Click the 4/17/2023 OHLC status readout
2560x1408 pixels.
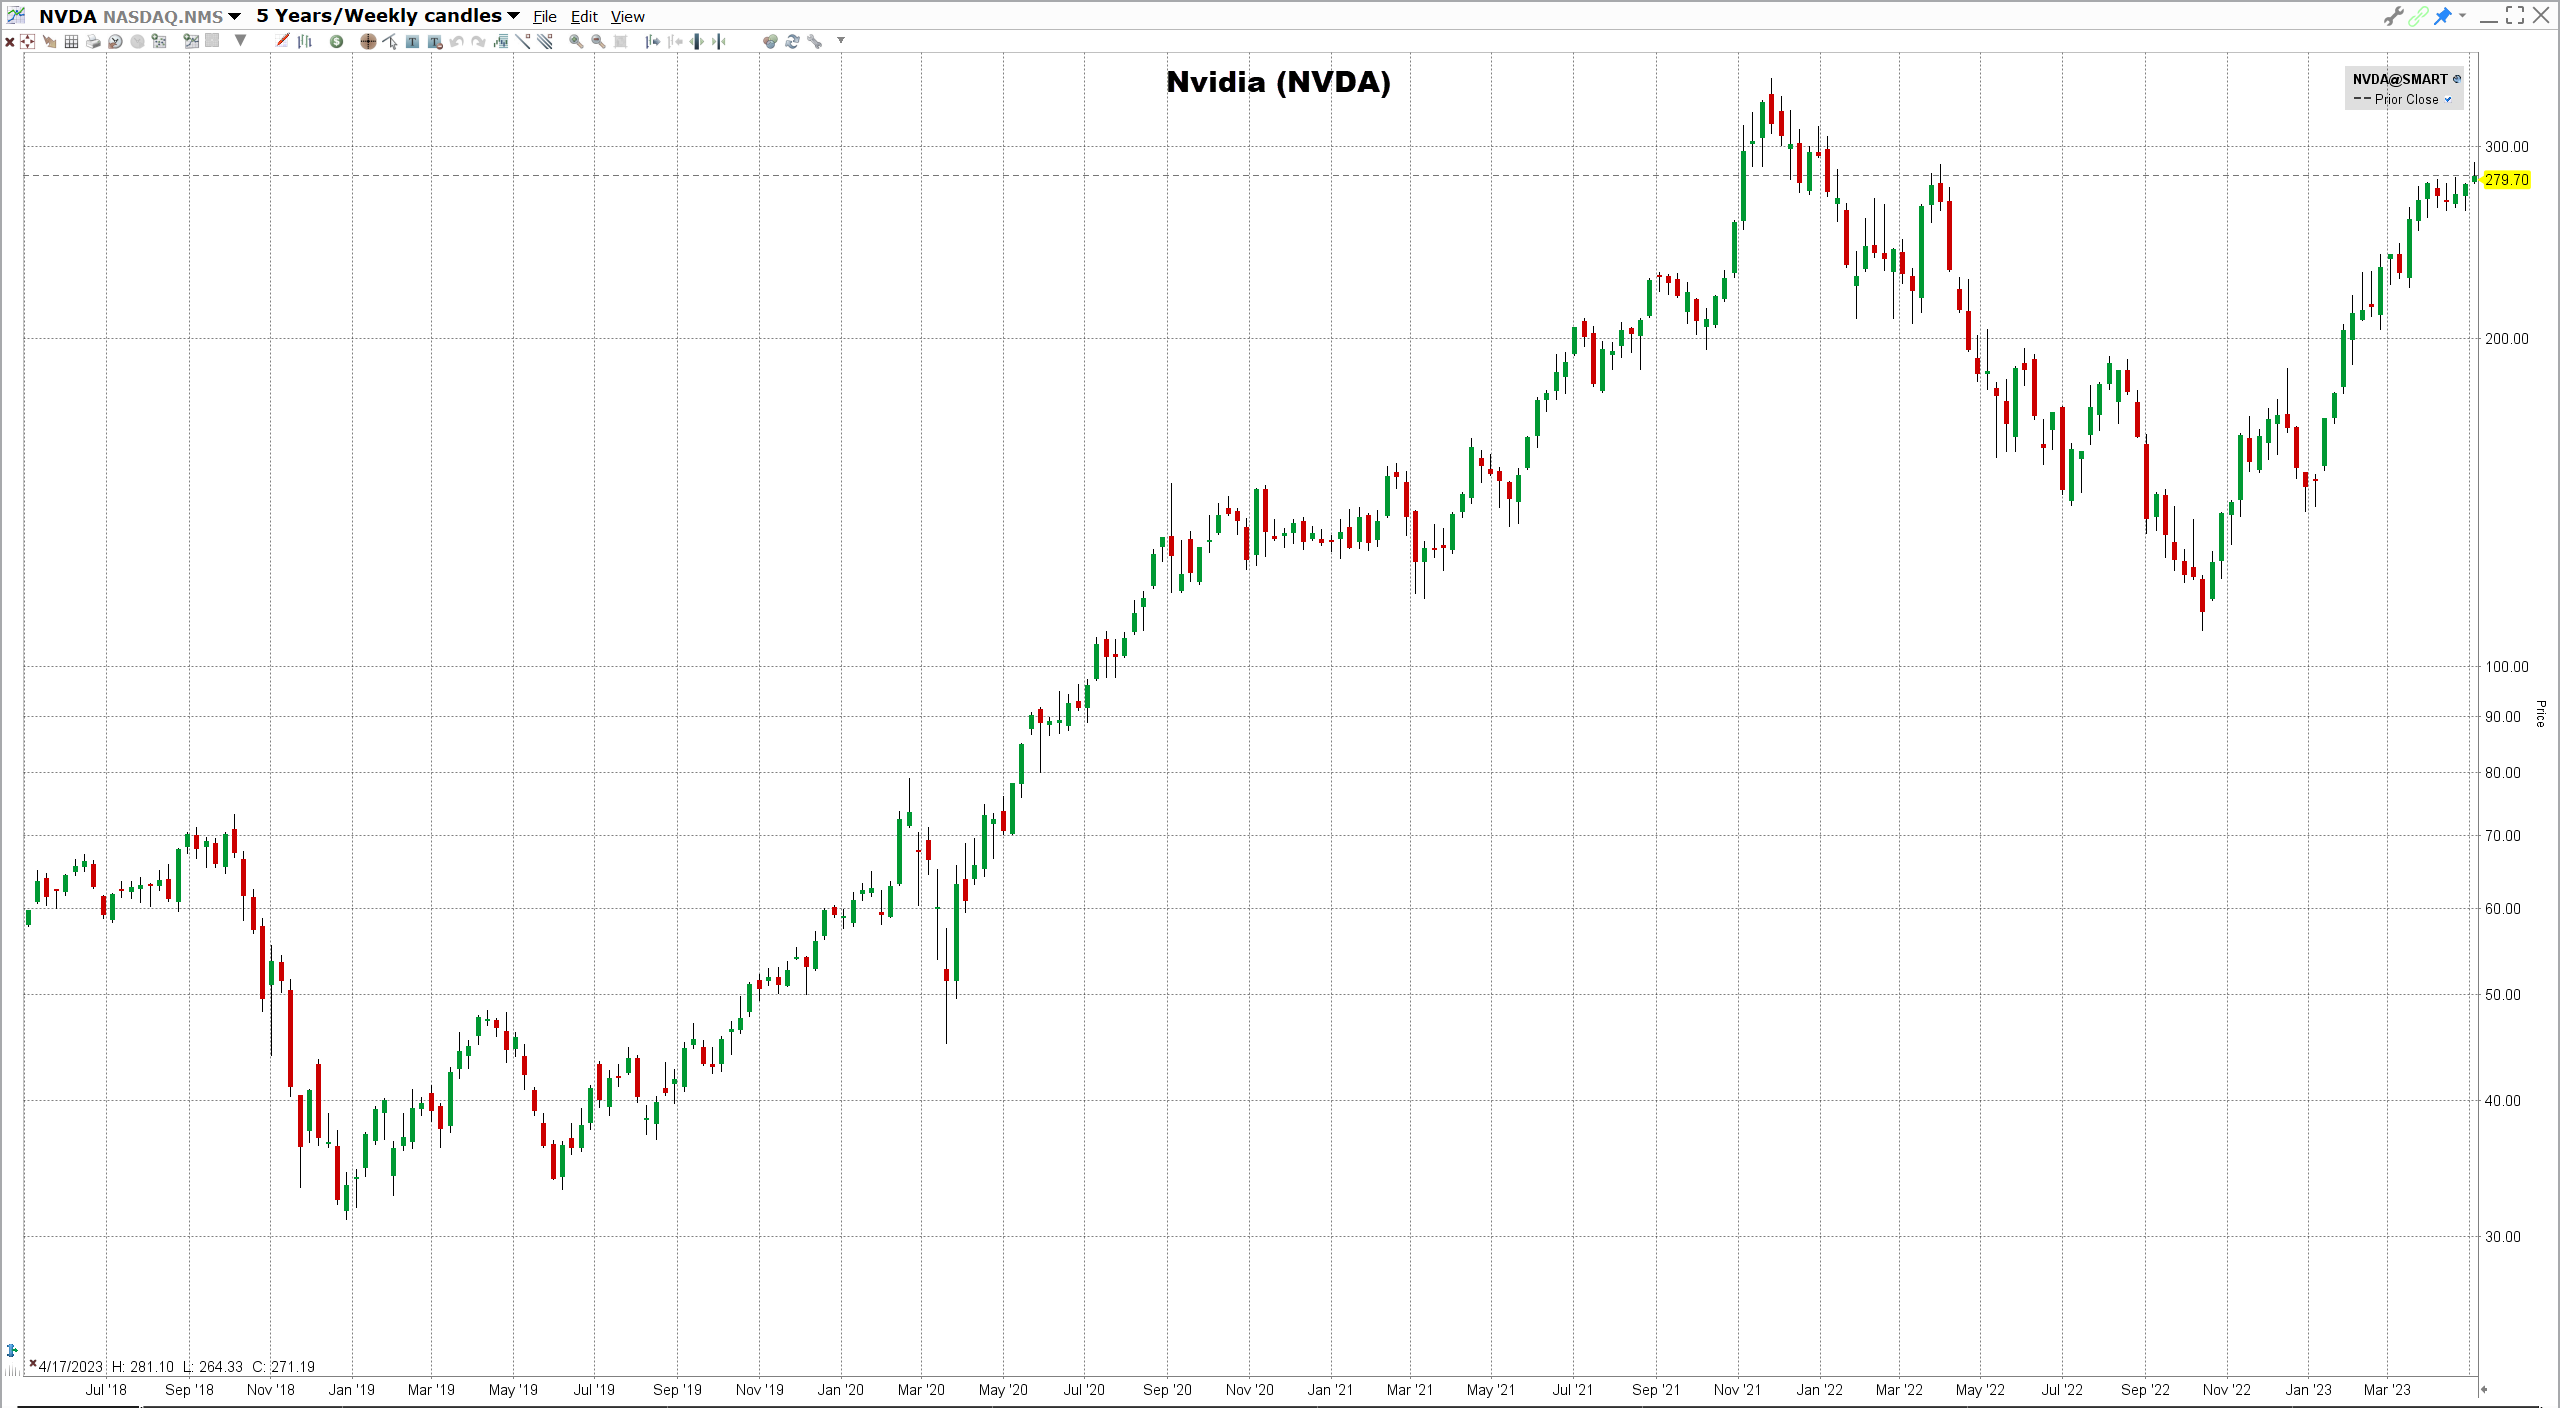pos(176,1367)
